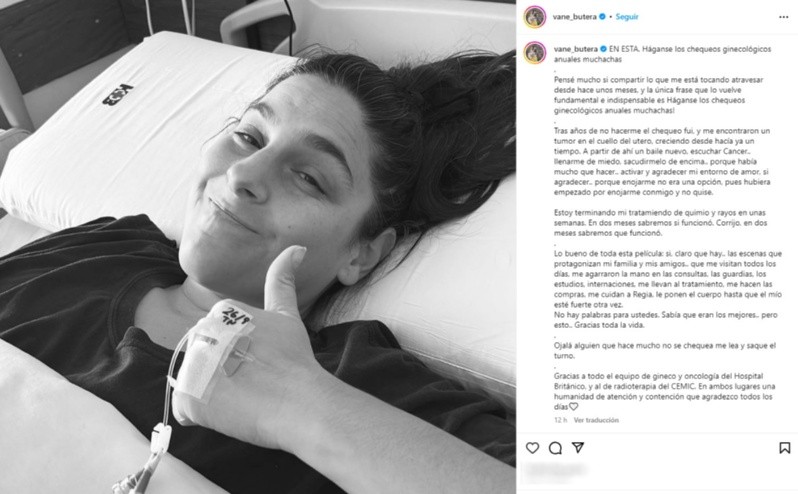Click the profile avatar beside the caption
The height and width of the screenshot is (494, 798).
tap(535, 53)
